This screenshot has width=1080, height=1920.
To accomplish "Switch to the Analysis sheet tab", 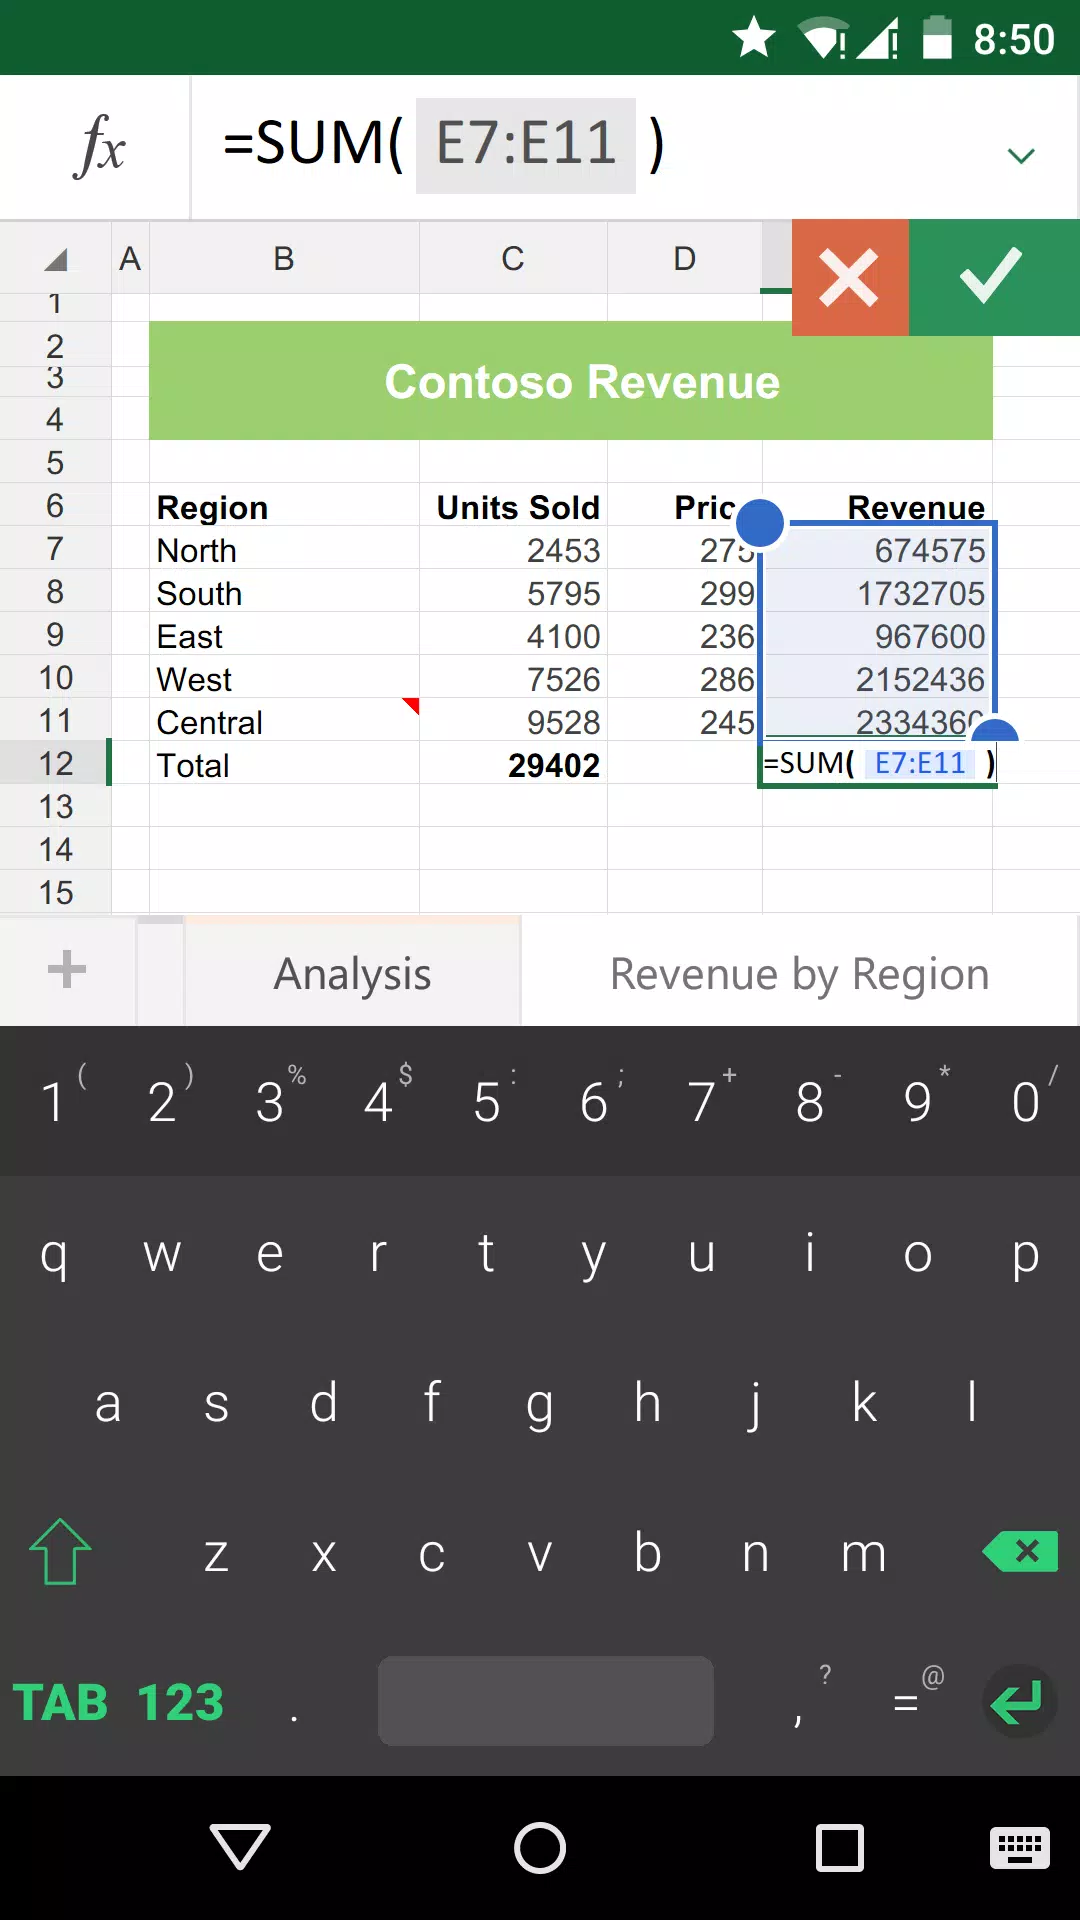I will pos(352,974).
